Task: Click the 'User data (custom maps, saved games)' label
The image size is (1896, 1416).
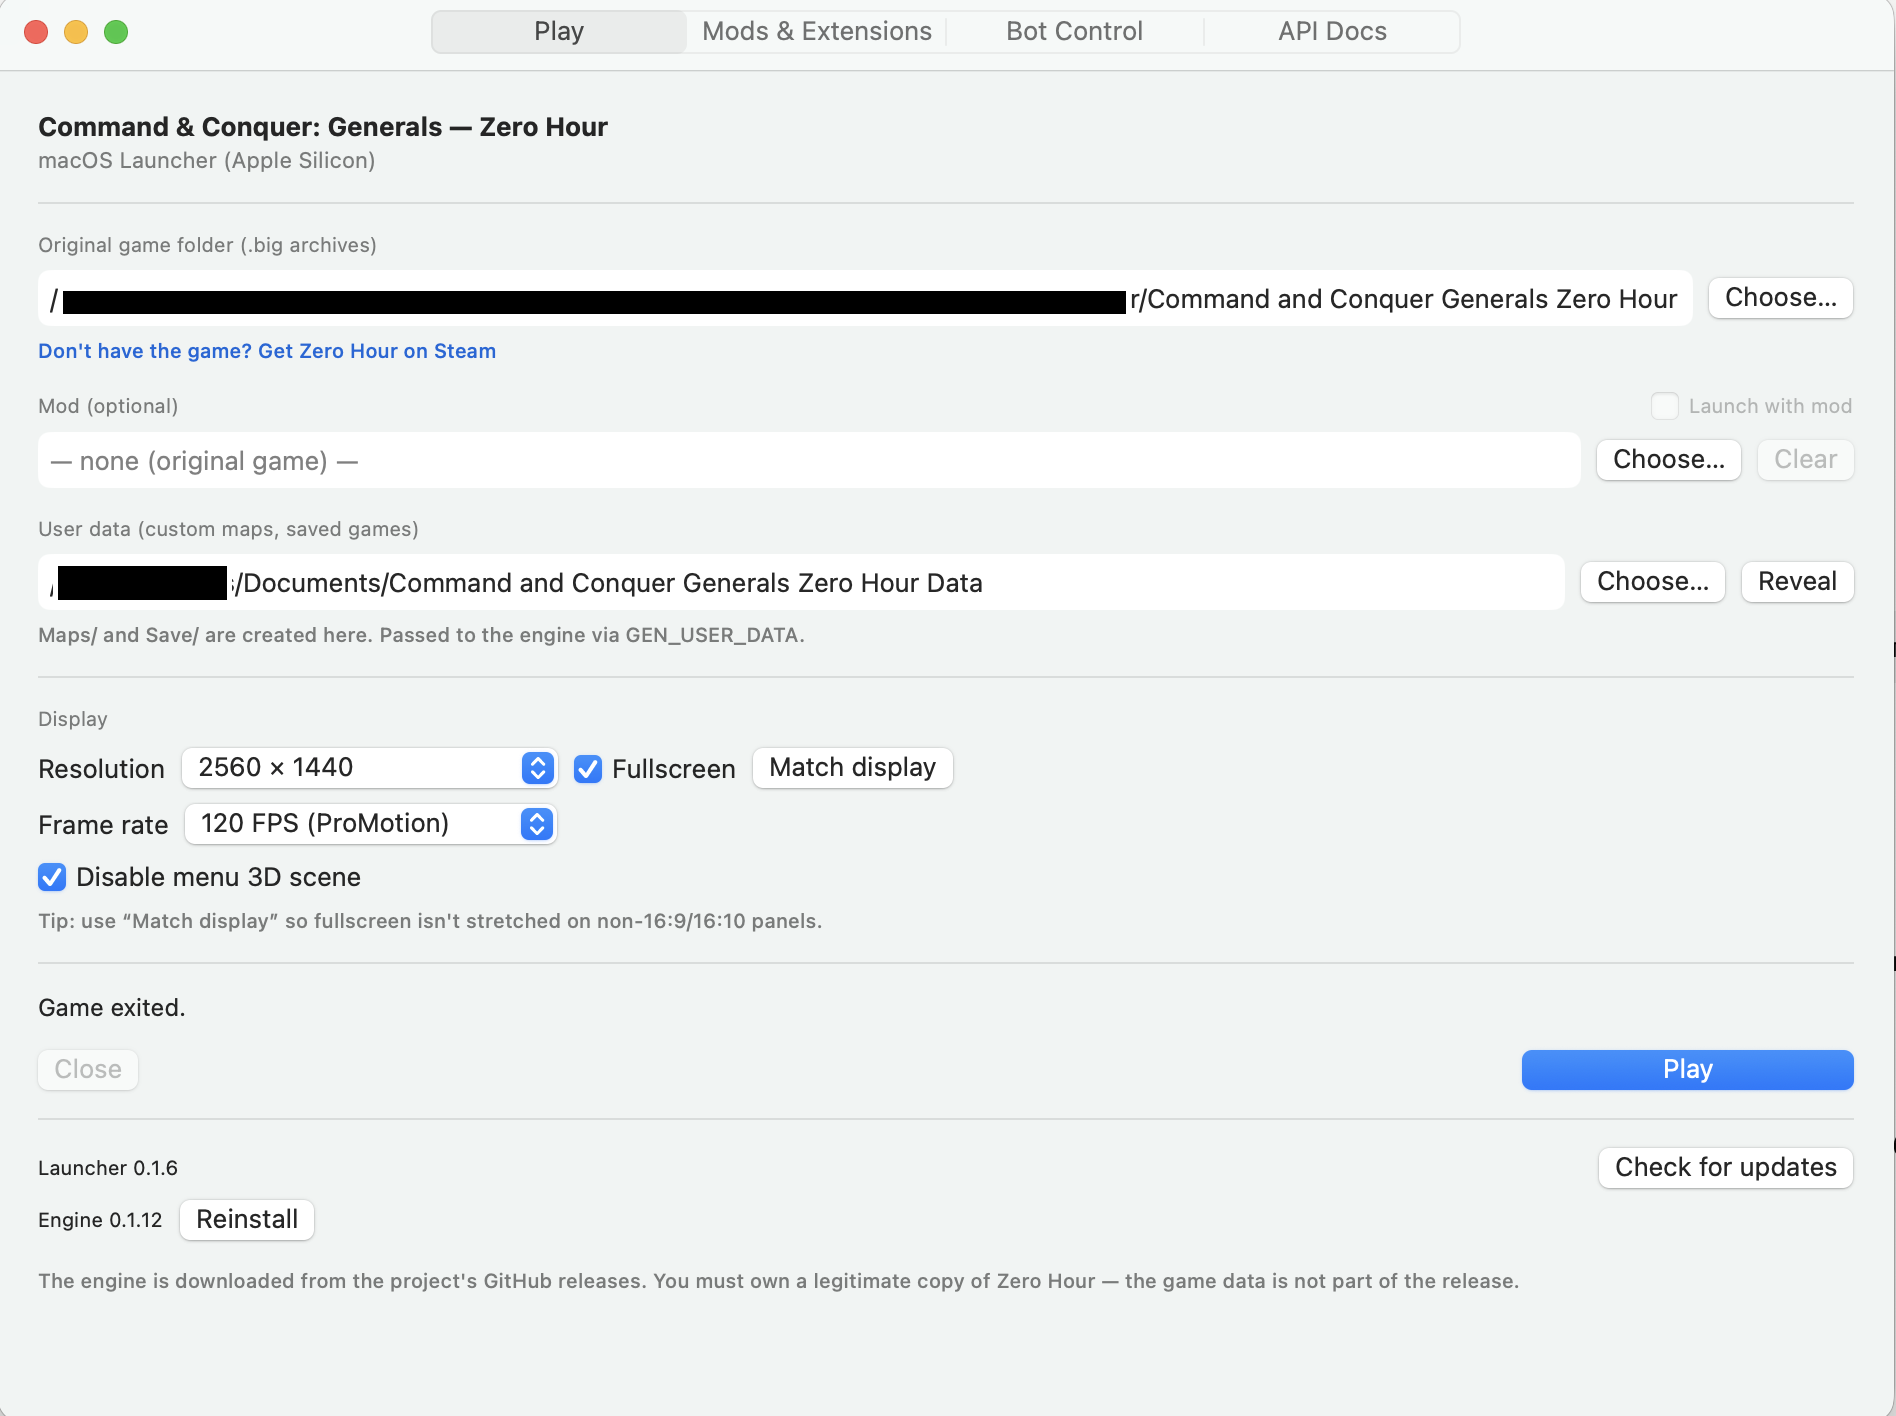Action: (x=228, y=529)
